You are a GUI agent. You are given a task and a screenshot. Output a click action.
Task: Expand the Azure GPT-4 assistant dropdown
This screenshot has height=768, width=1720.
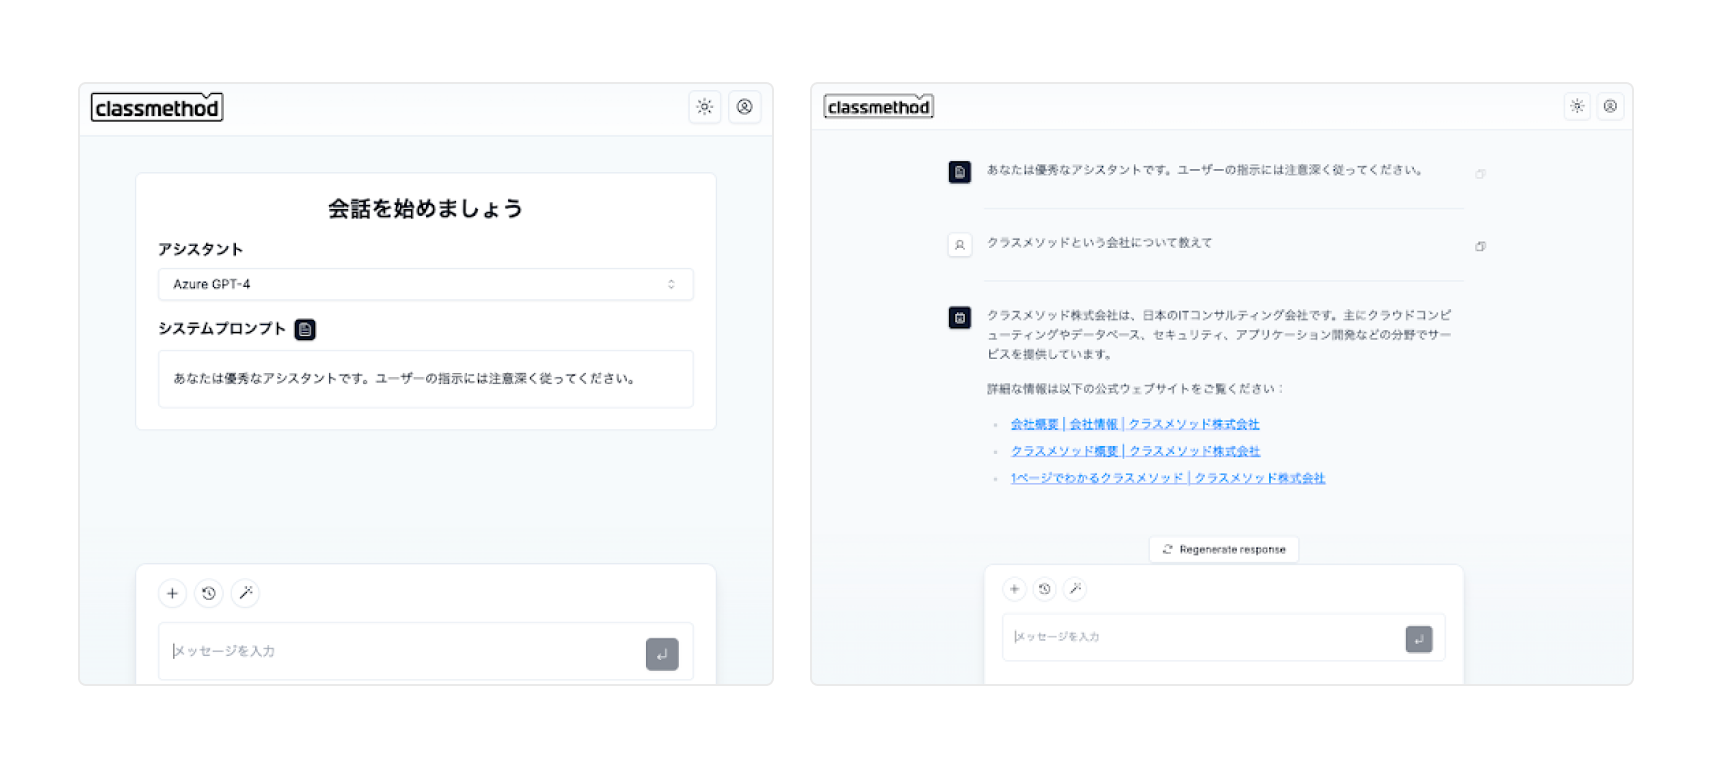coord(425,284)
